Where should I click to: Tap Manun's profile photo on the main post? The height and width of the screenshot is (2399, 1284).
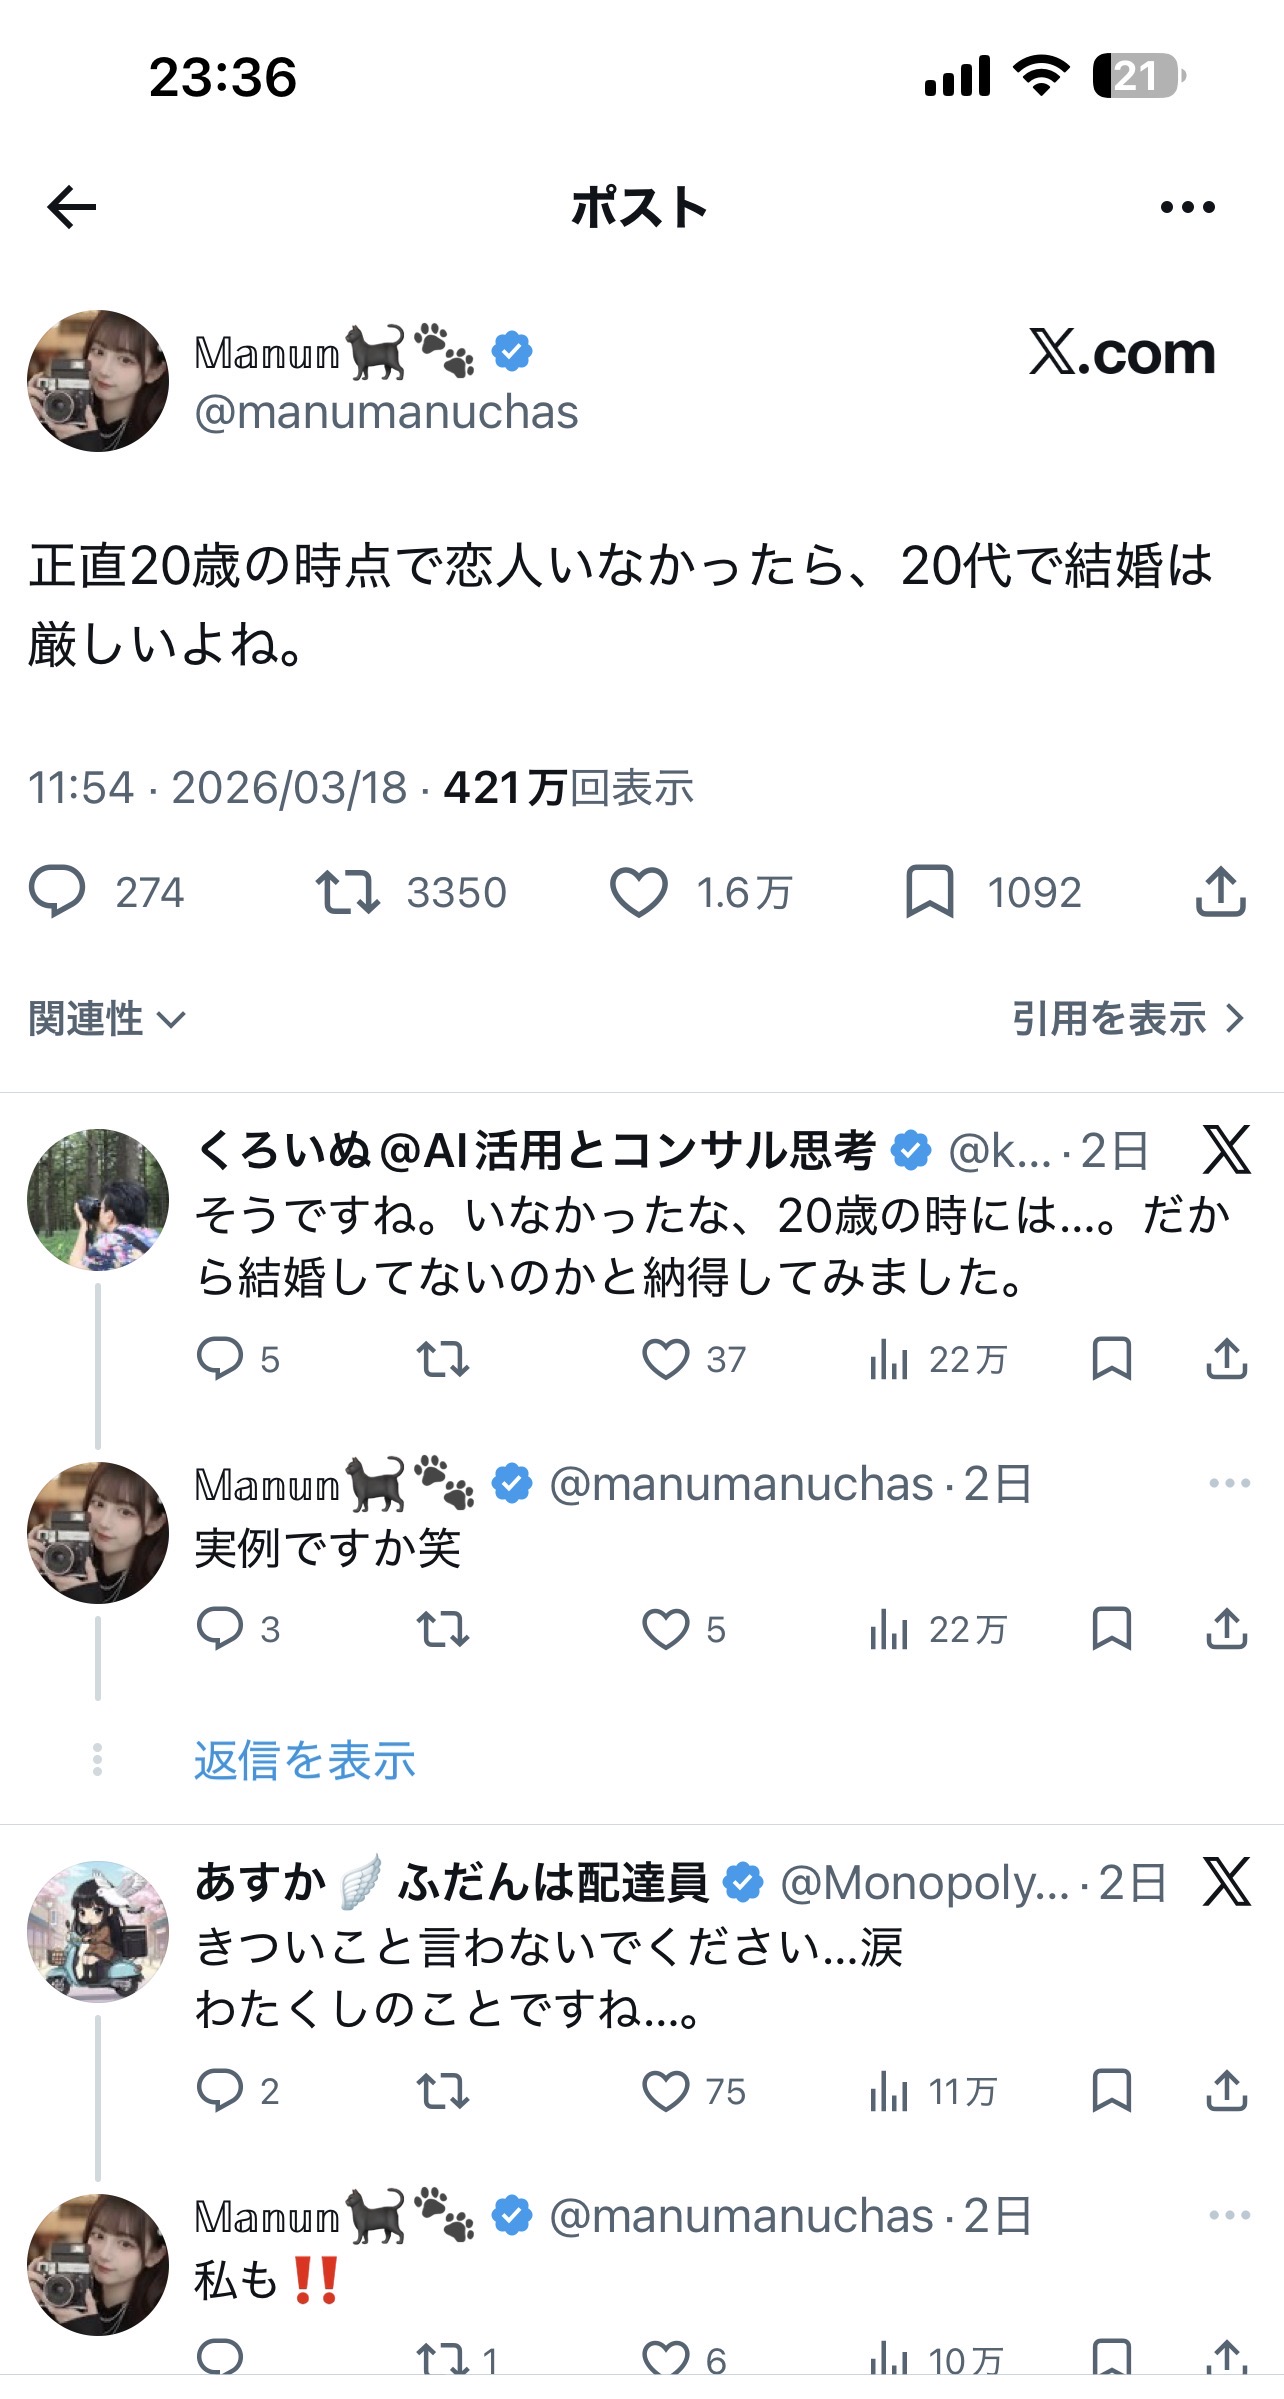(98, 381)
